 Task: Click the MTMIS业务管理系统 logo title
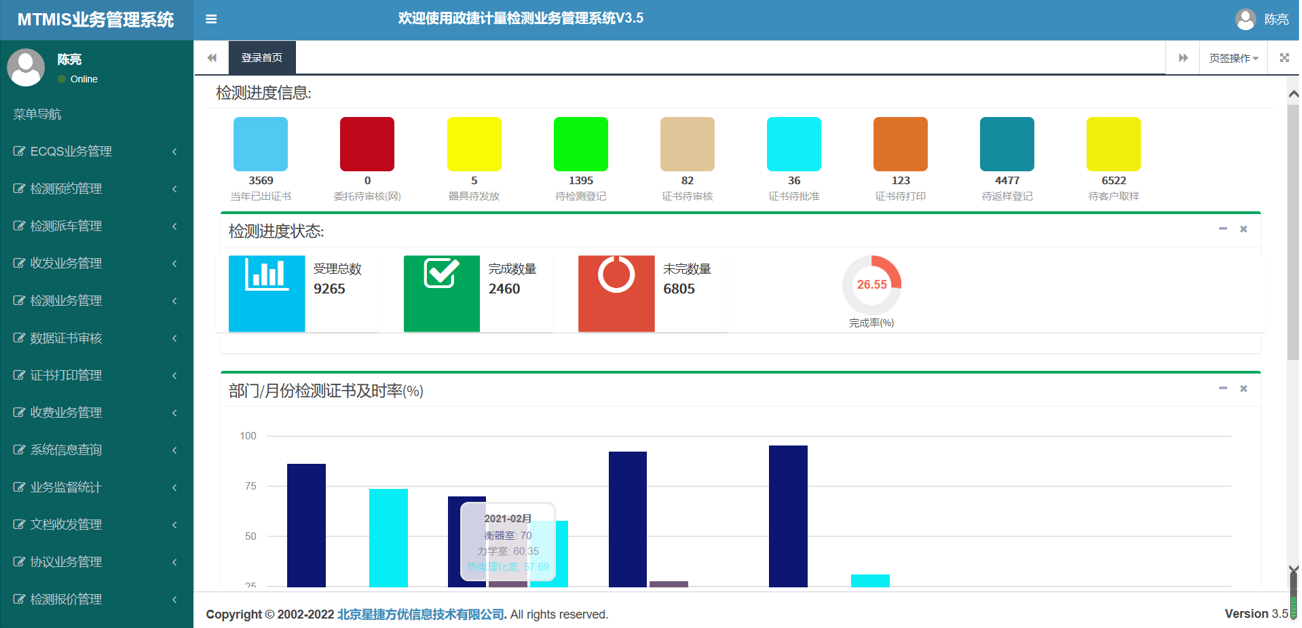coord(96,20)
